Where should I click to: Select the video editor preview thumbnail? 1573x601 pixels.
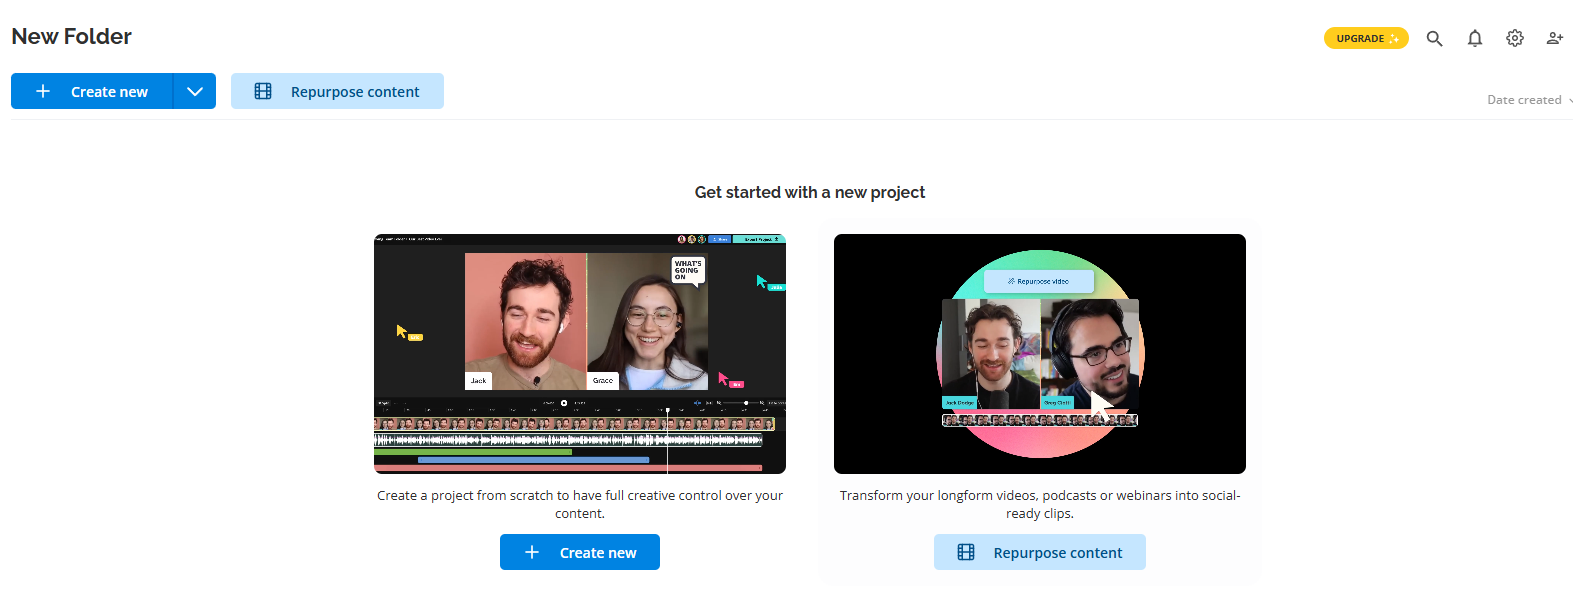[580, 354]
